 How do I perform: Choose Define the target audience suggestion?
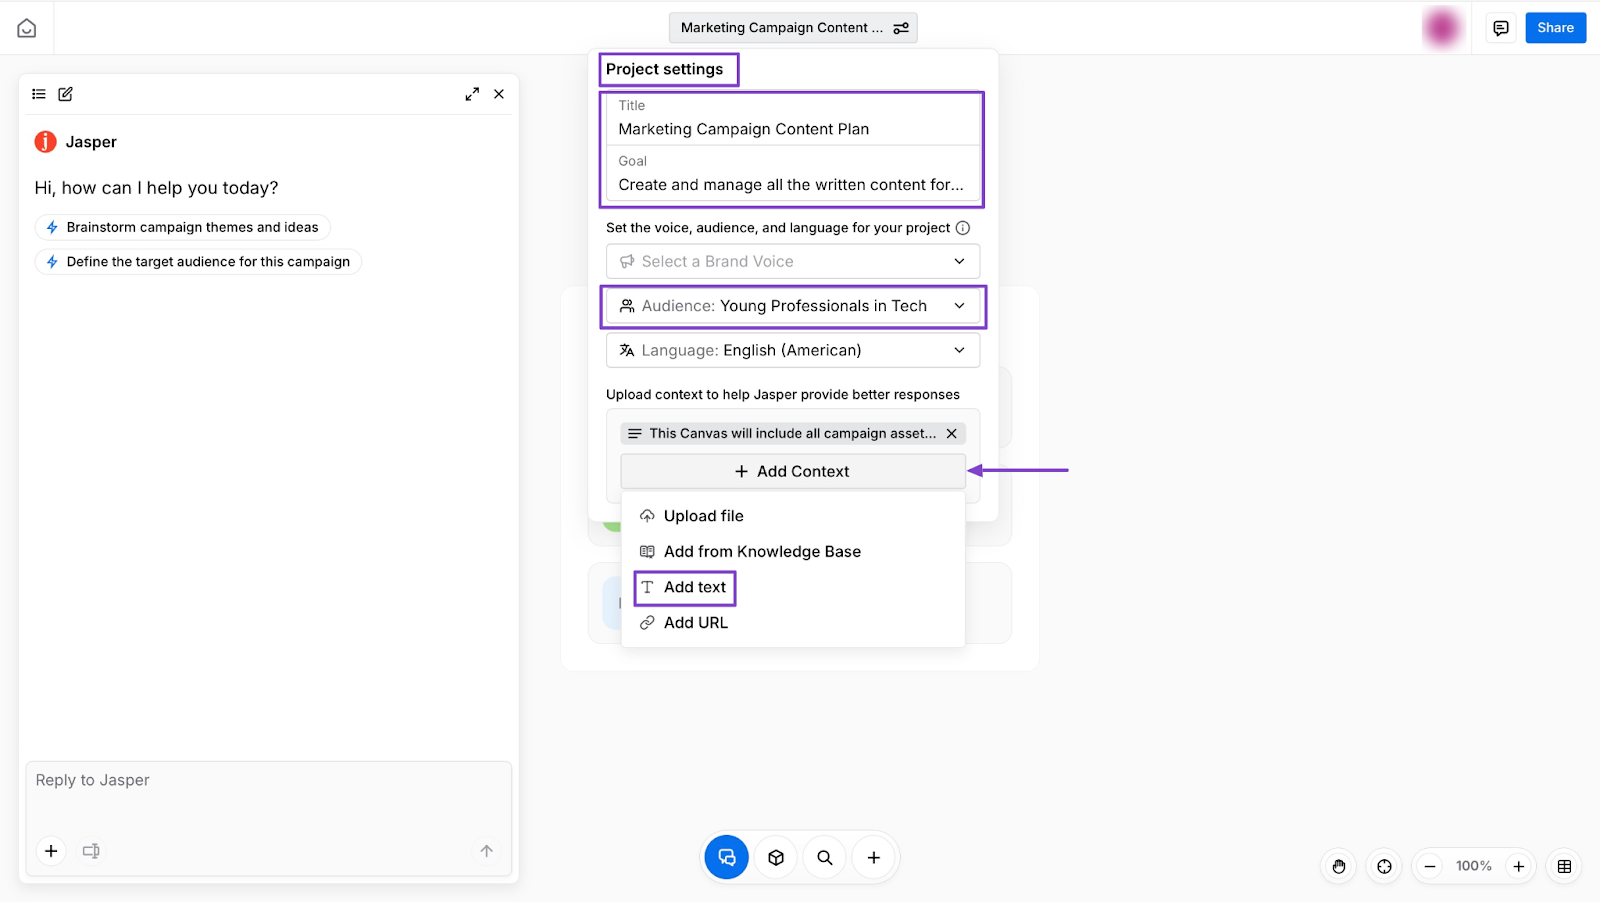coord(198,262)
